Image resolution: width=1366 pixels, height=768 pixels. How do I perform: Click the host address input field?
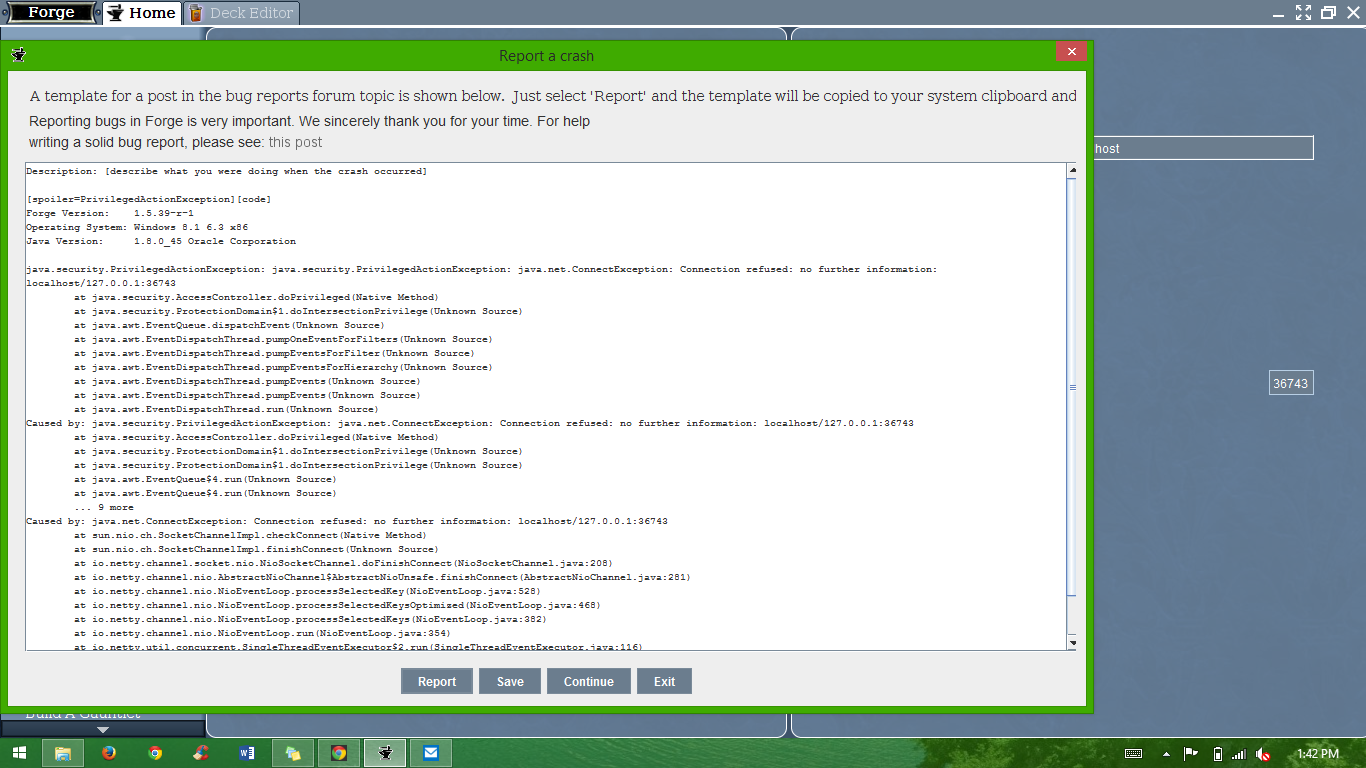click(1200, 148)
